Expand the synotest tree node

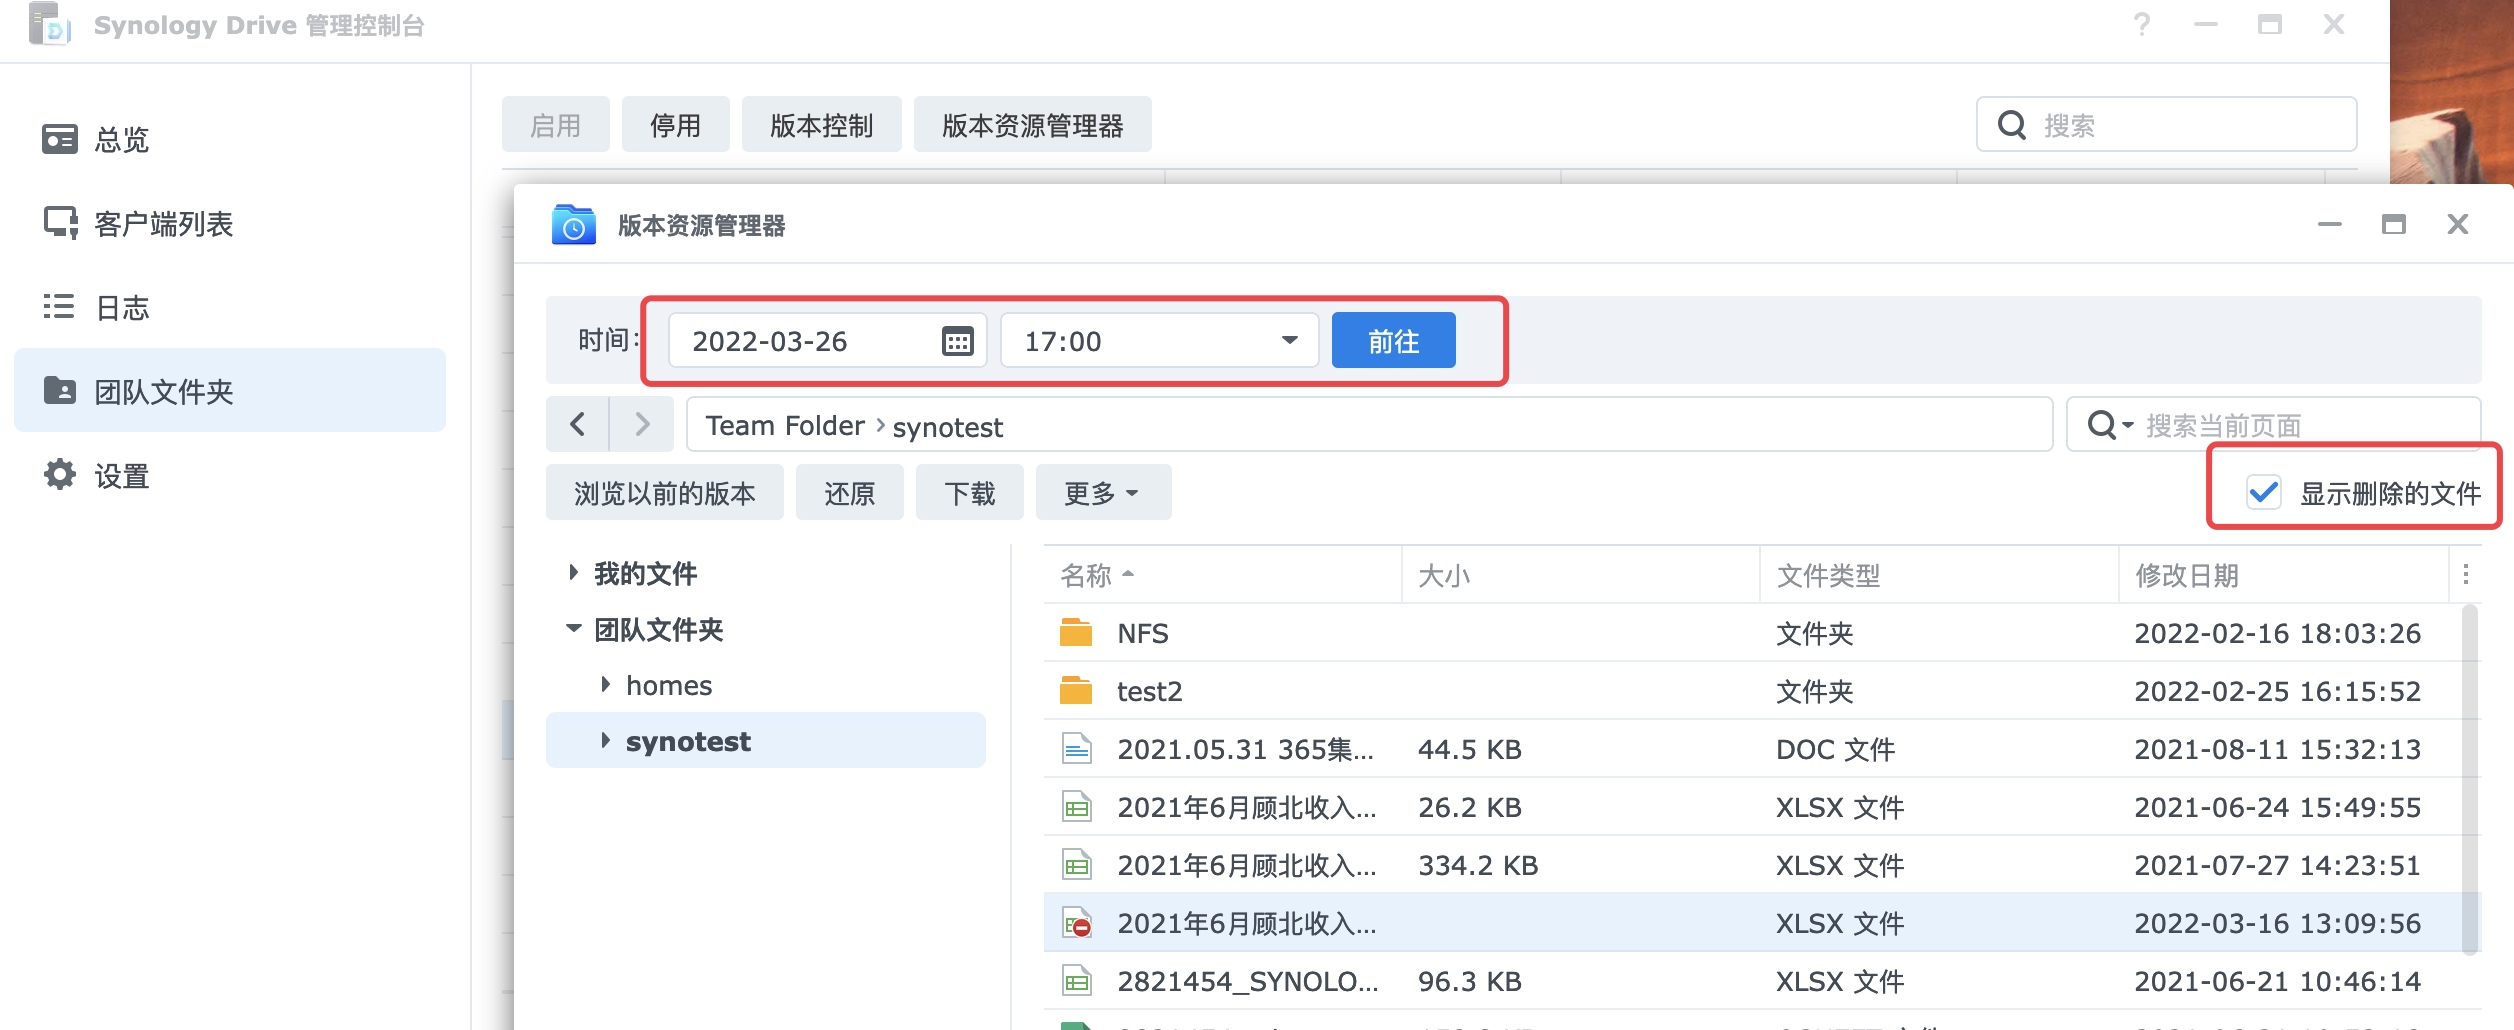pyautogui.click(x=605, y=741)
